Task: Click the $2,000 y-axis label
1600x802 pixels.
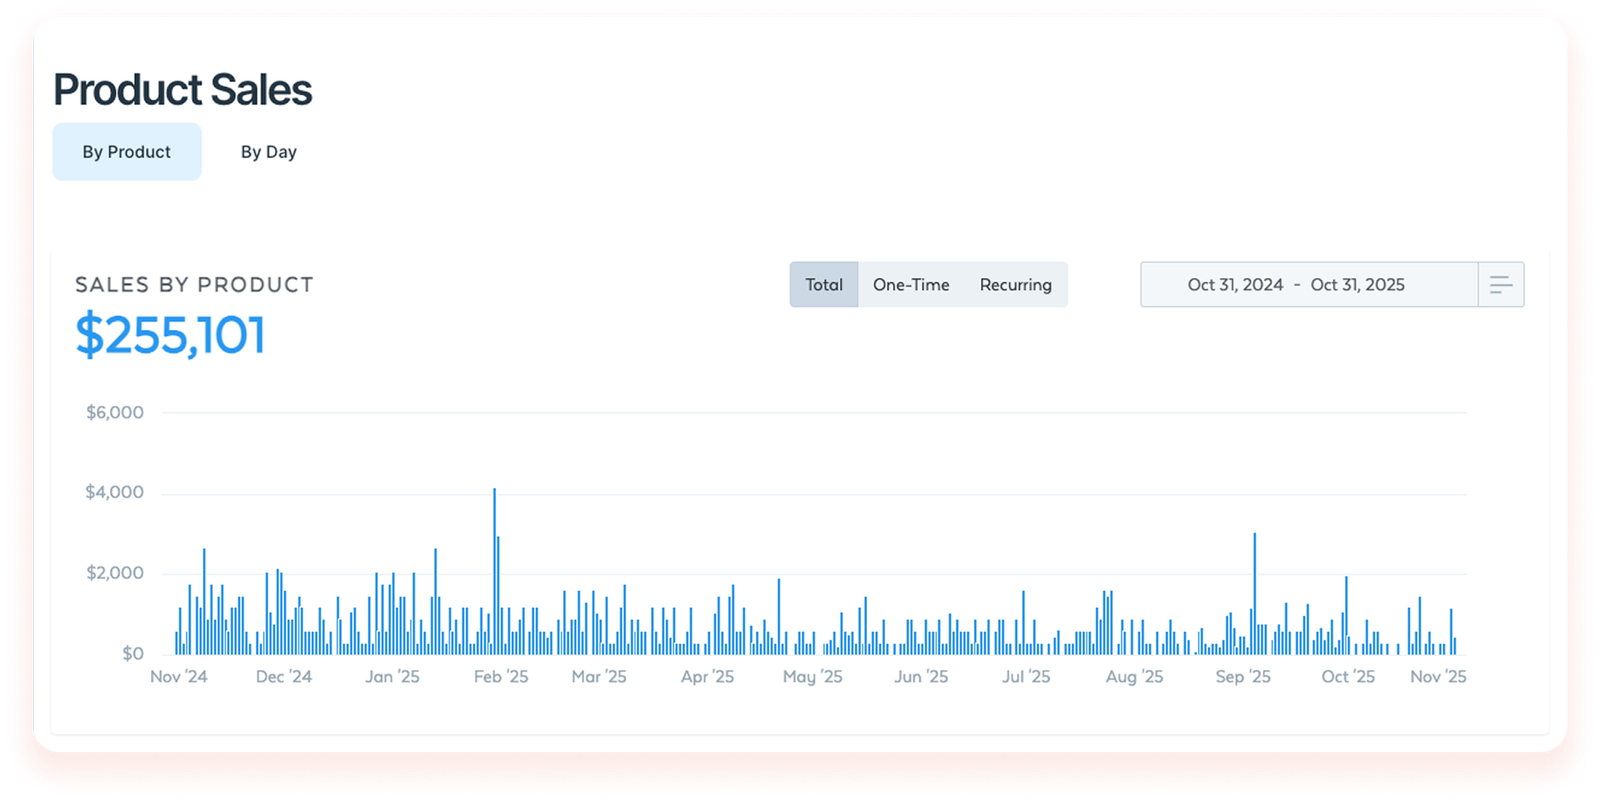Action: point(115,573)
